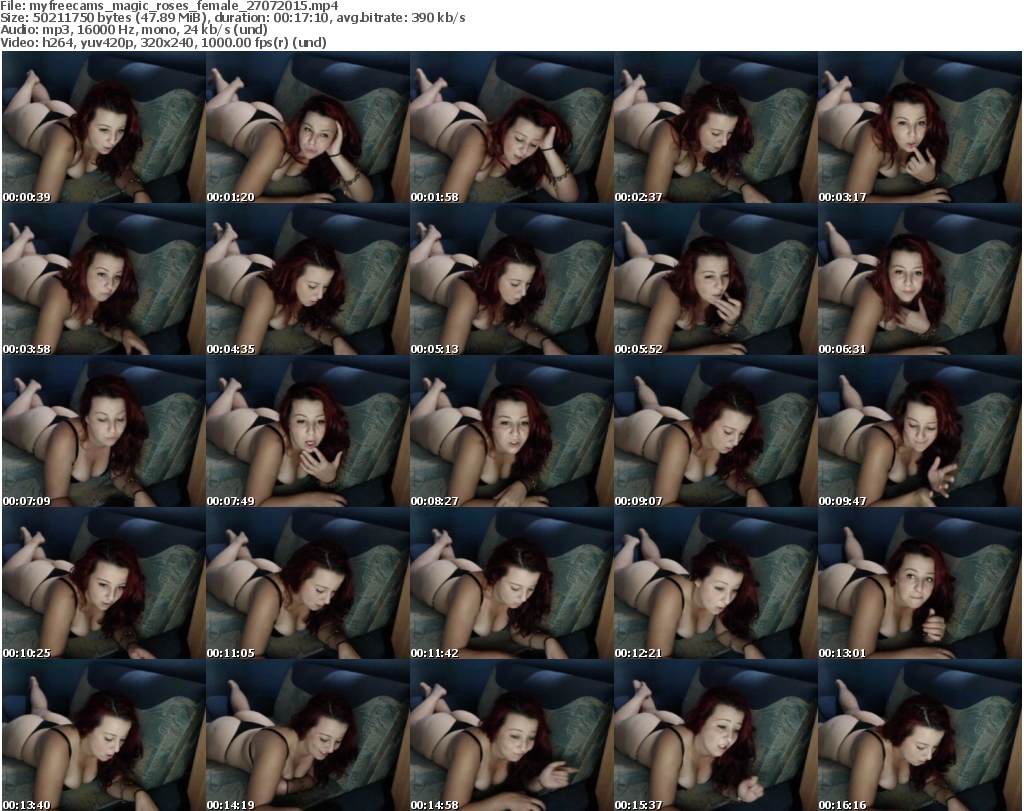The width and height of the screenshot is (1024, 811).
Task: Select frame with timestamp 00:11:05
Action: click(x=308, y=584)
